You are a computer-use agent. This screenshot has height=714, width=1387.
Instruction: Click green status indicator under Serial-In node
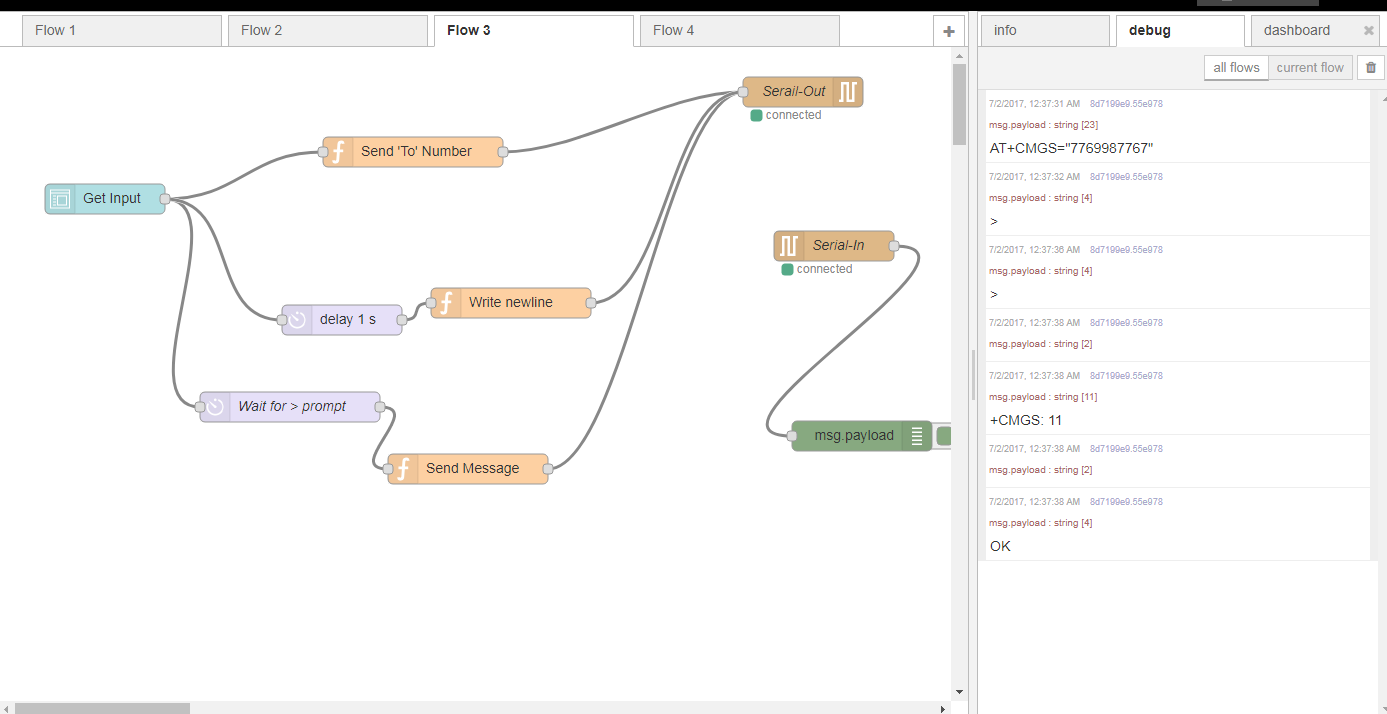(788, 269)
